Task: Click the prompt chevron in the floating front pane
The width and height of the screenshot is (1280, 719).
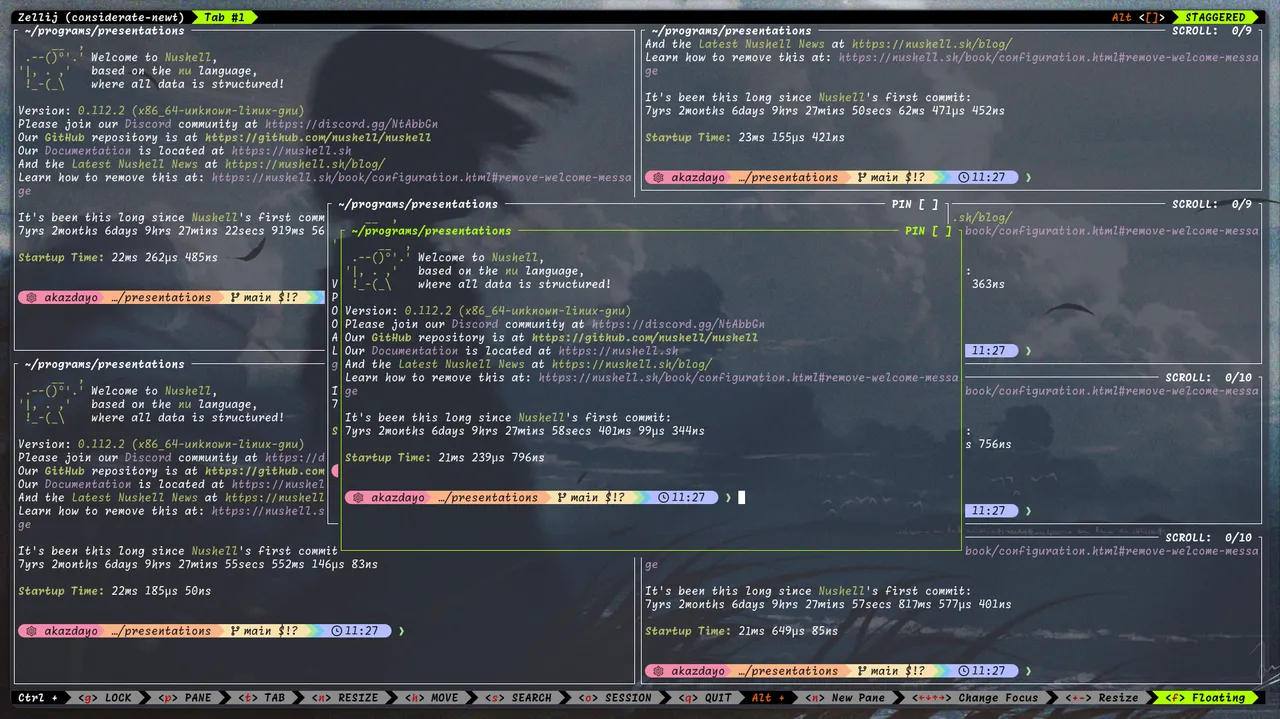Action: [728, 497]
